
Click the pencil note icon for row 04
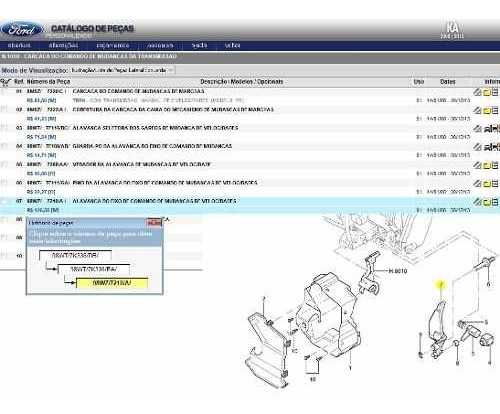pos(477,147)
